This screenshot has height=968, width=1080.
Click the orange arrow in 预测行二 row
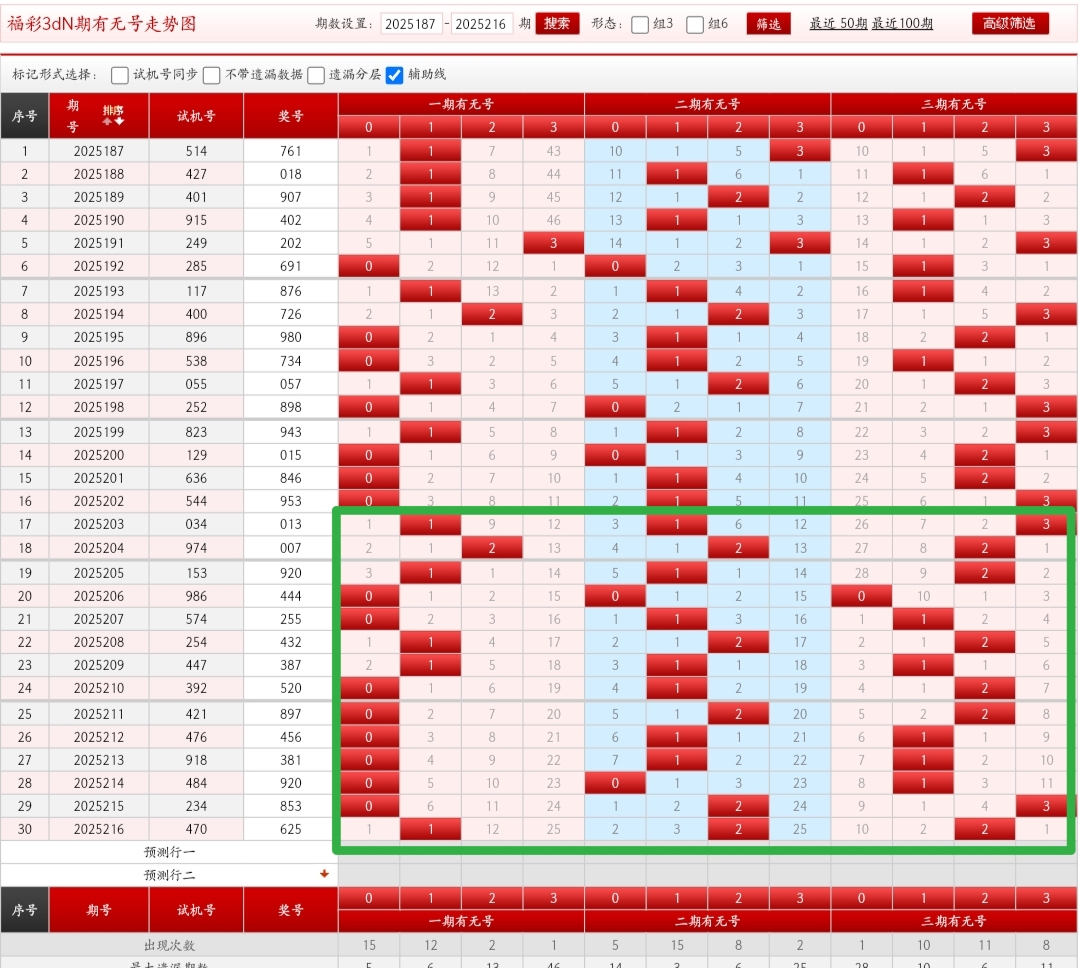[x=324, y=874]
